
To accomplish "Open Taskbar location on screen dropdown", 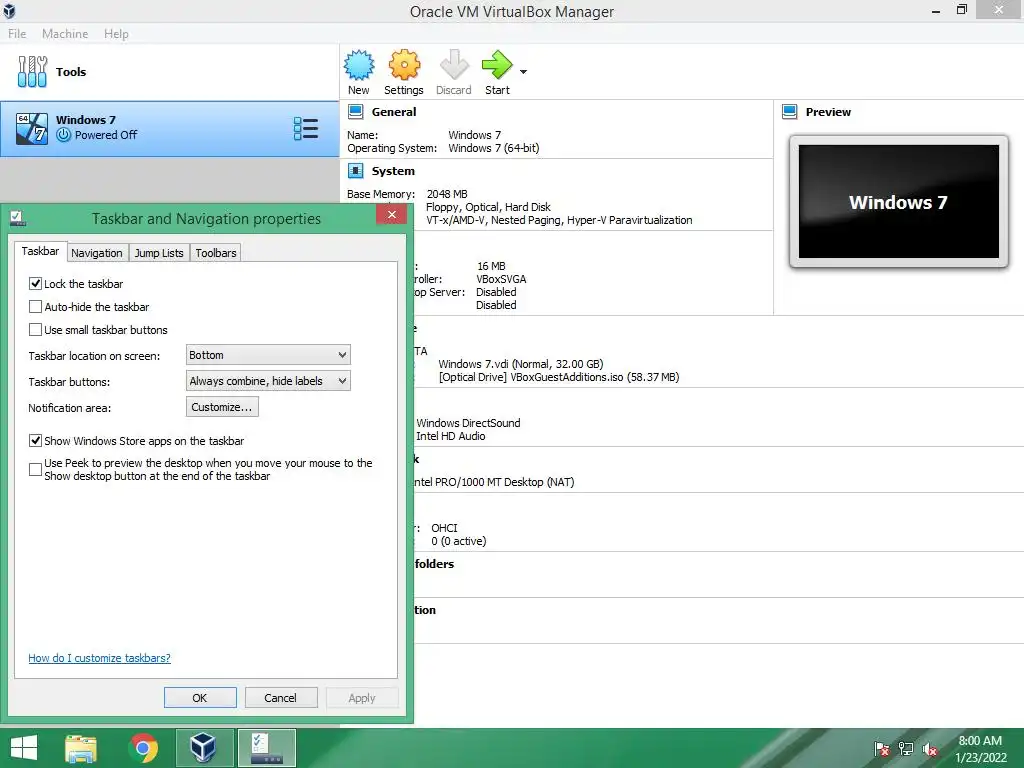I will point(268,355).
